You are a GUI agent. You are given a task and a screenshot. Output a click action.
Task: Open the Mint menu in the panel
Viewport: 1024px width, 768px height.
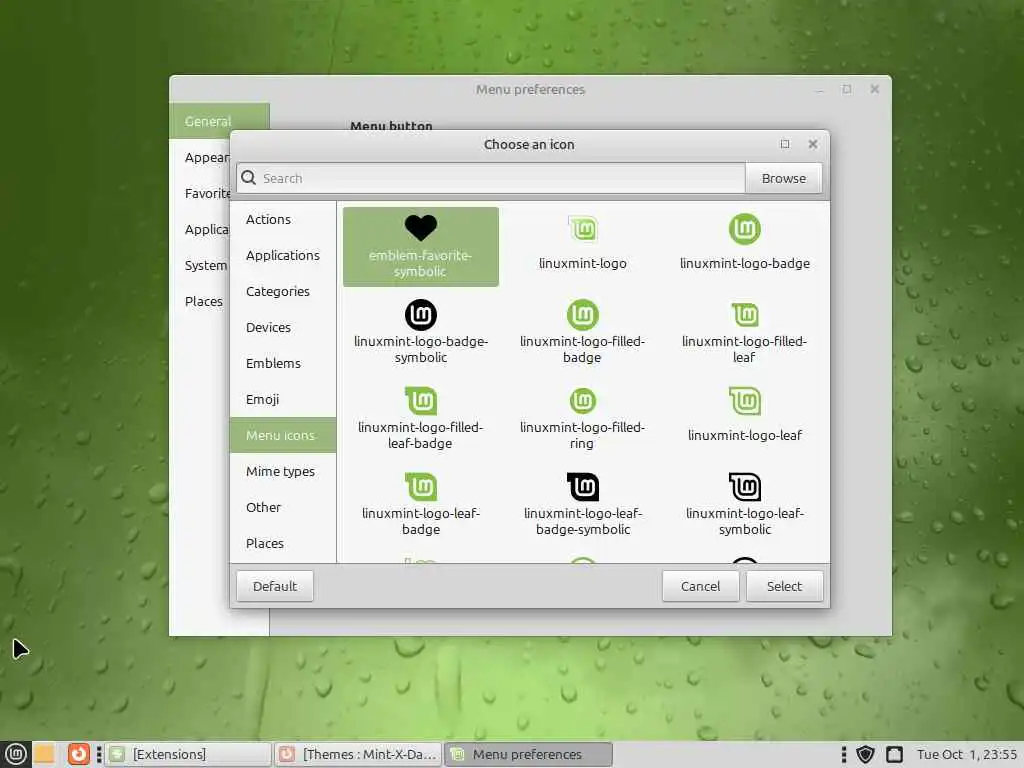[16, 754]
